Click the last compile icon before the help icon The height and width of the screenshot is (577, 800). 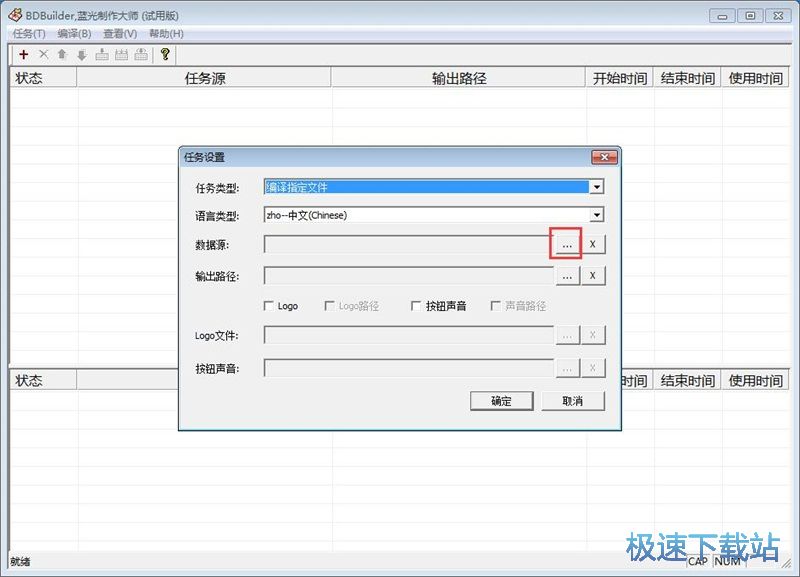coord(141,55)
